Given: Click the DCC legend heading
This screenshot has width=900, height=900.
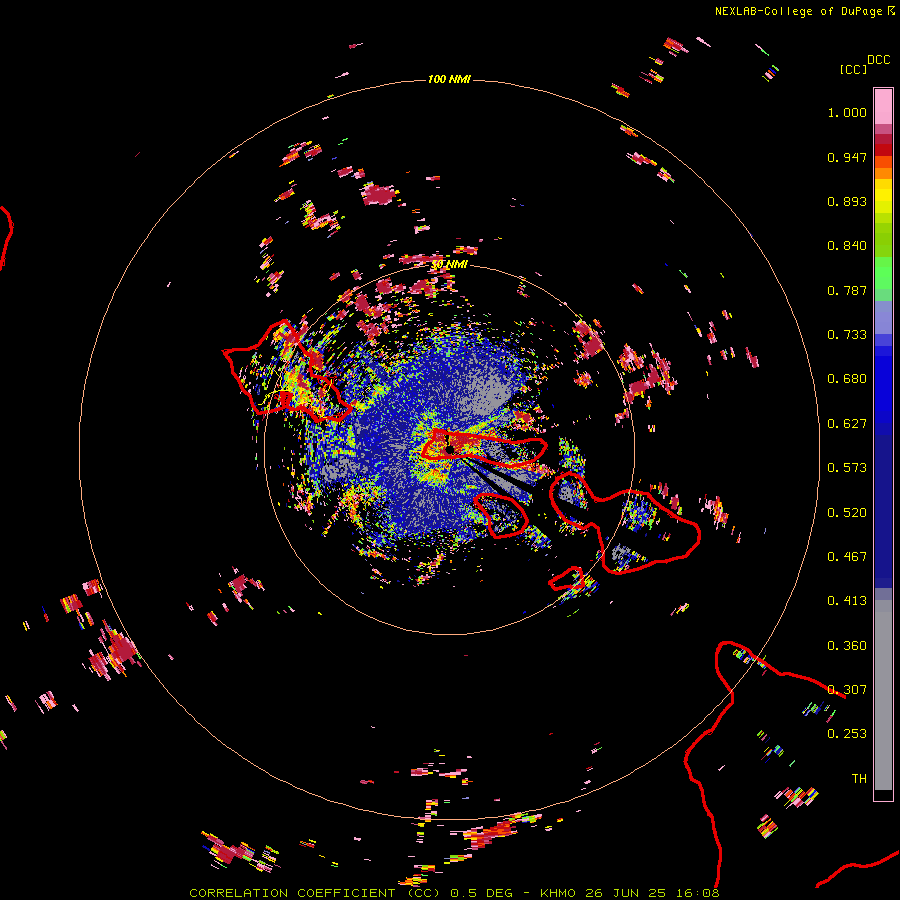Looking at the screenshot, I should point(878,60).
